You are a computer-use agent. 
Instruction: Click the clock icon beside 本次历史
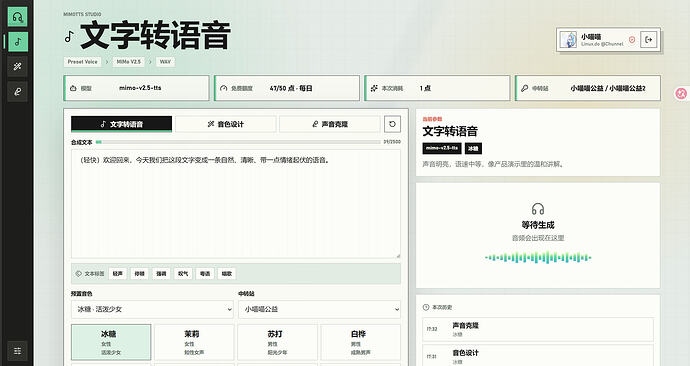tap(426, 307)
